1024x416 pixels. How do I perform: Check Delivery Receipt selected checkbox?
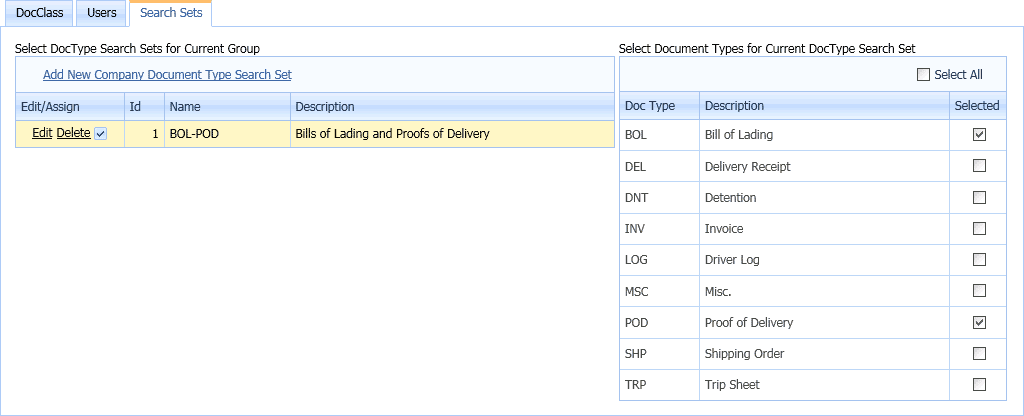click(979, 166)
